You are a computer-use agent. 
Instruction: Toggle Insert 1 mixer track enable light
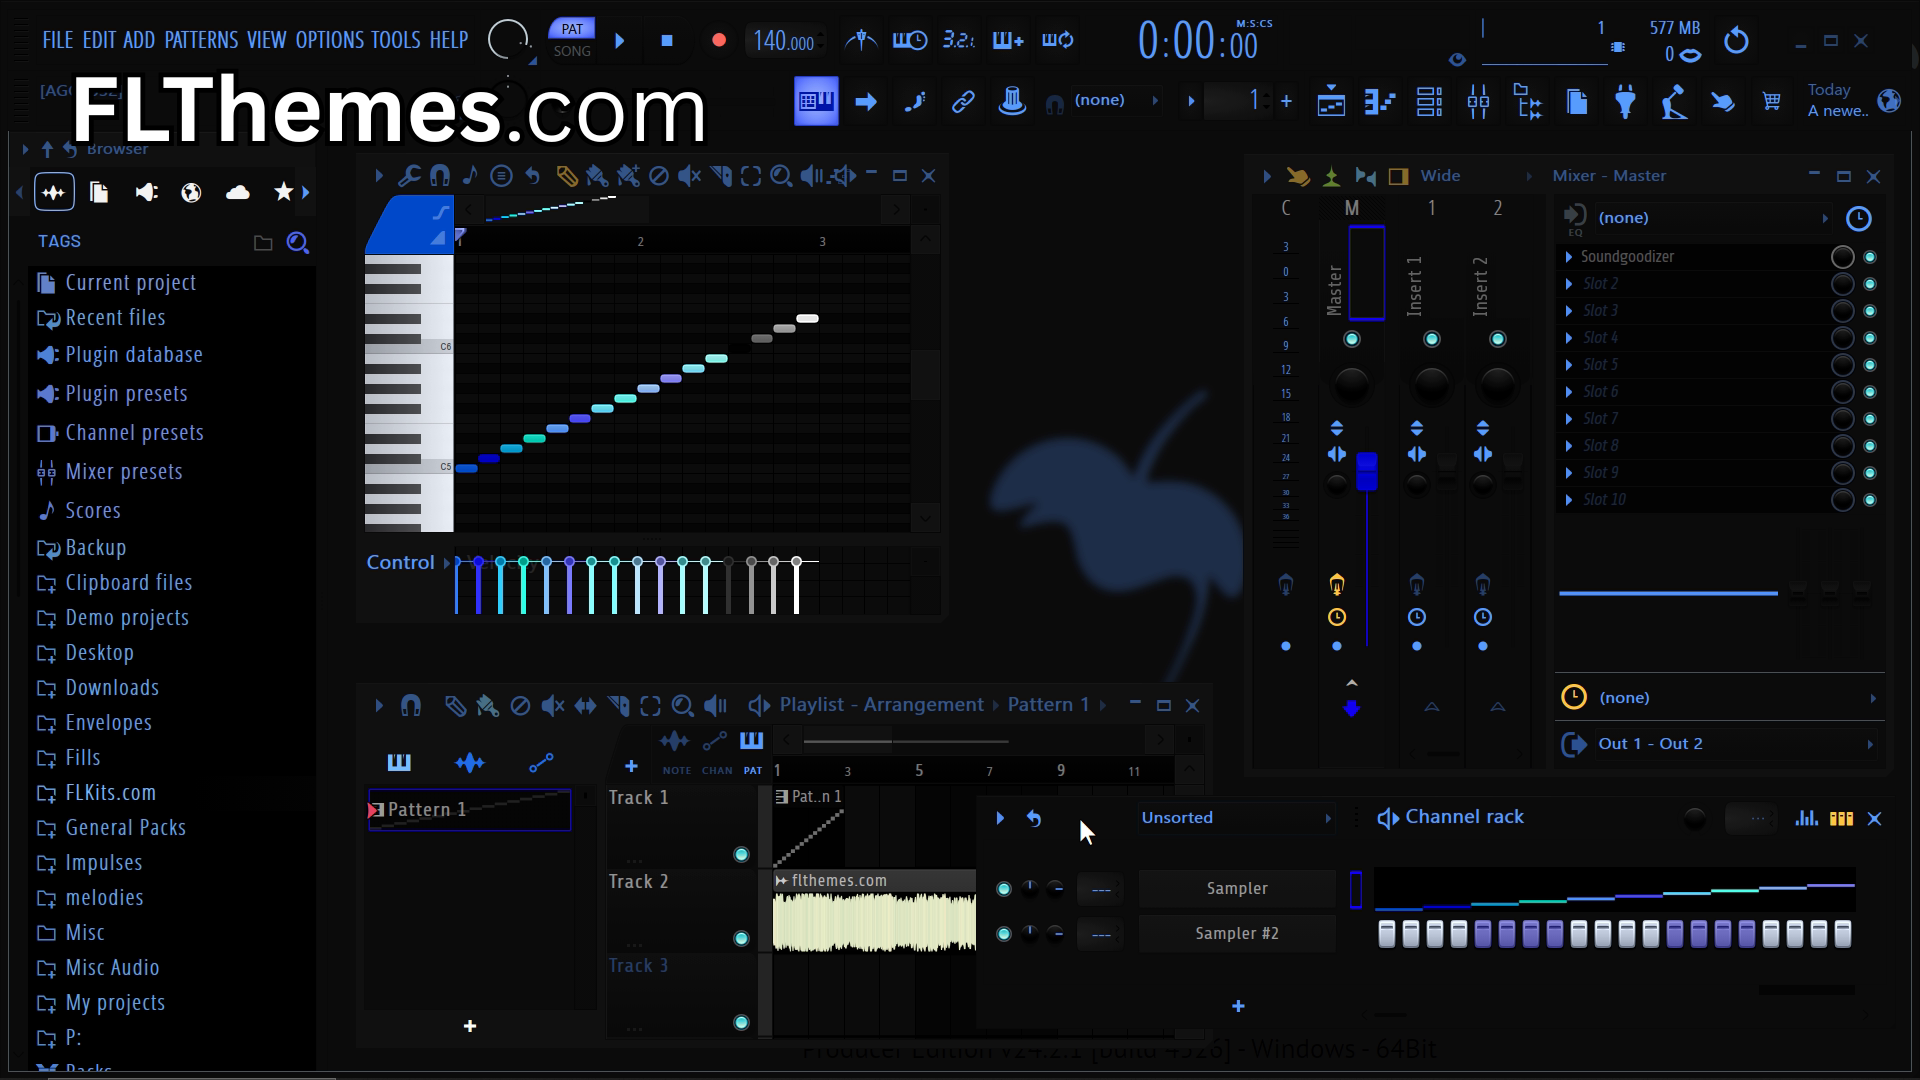coord(1432,339)
